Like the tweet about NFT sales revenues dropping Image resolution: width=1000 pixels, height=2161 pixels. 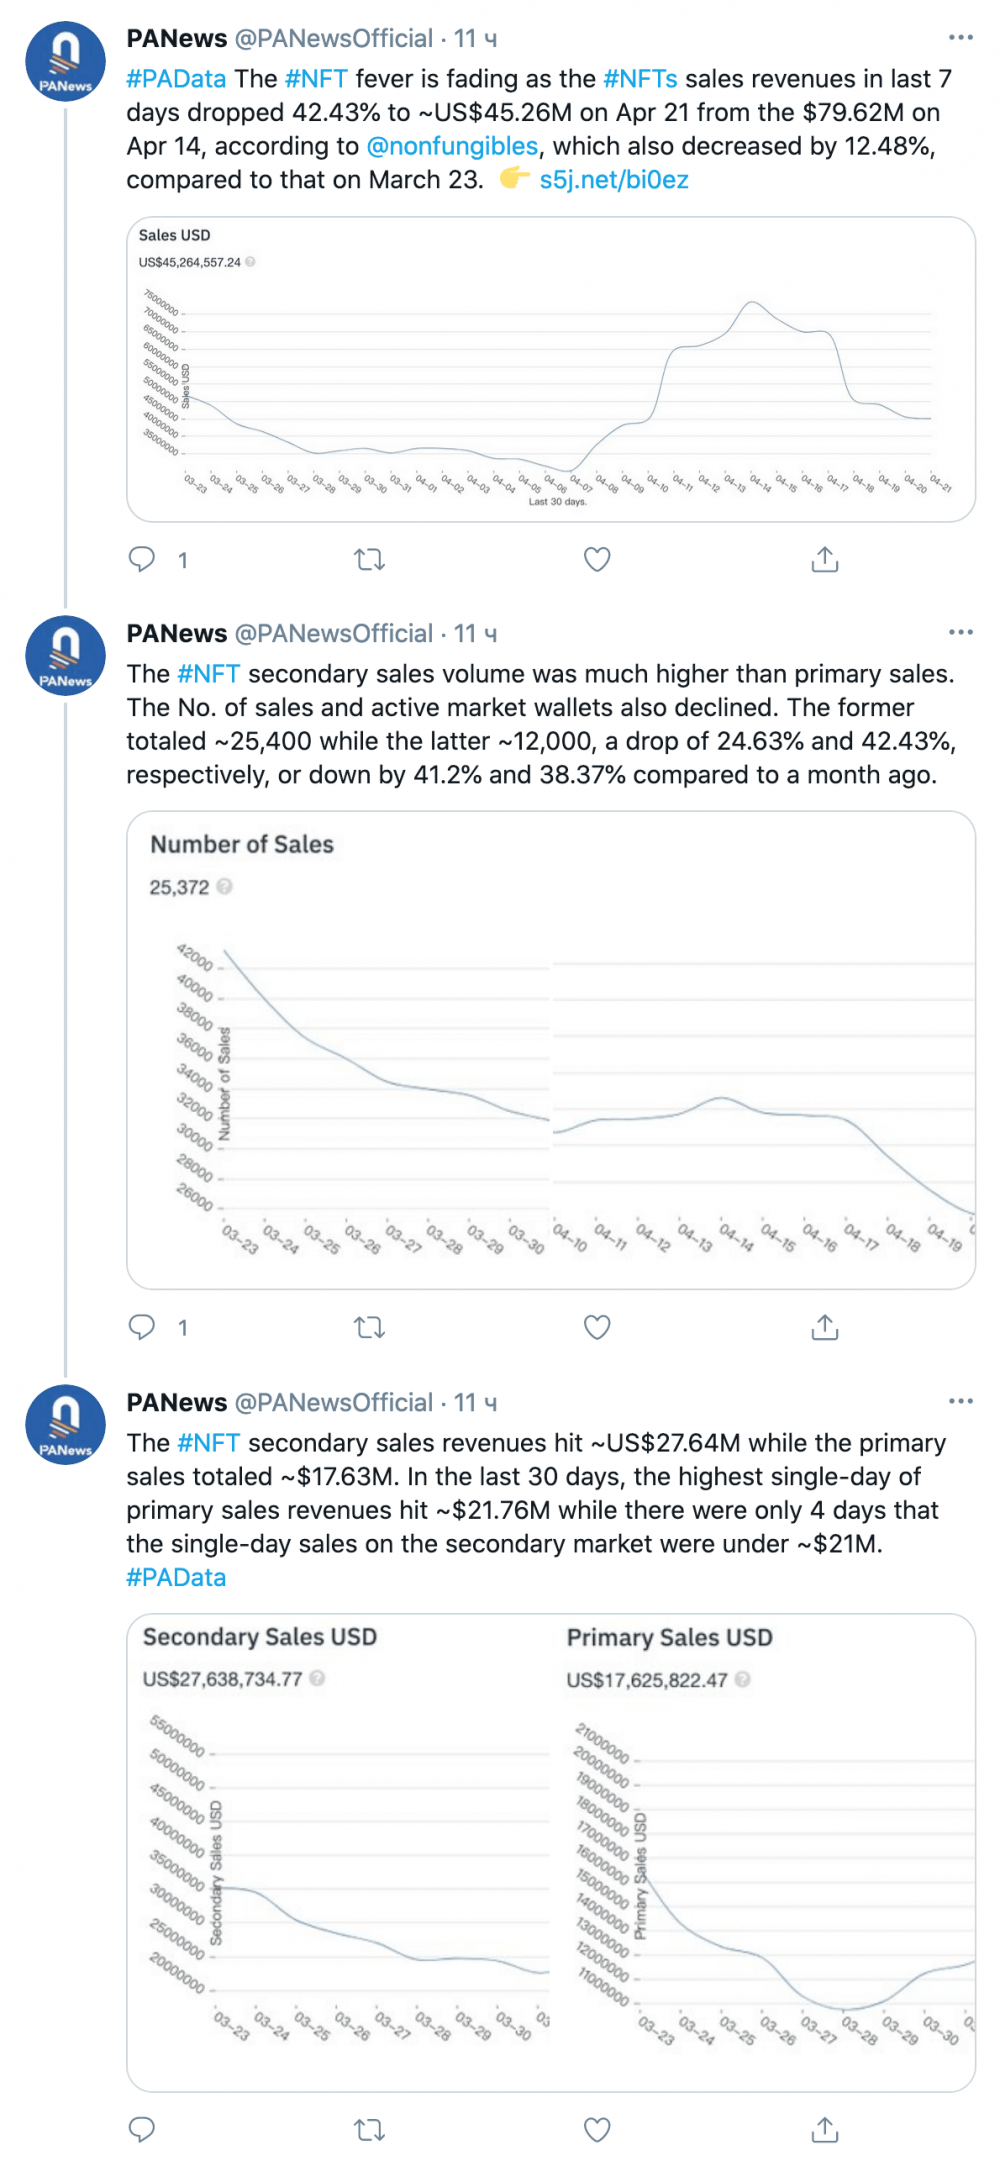[597, 559]
